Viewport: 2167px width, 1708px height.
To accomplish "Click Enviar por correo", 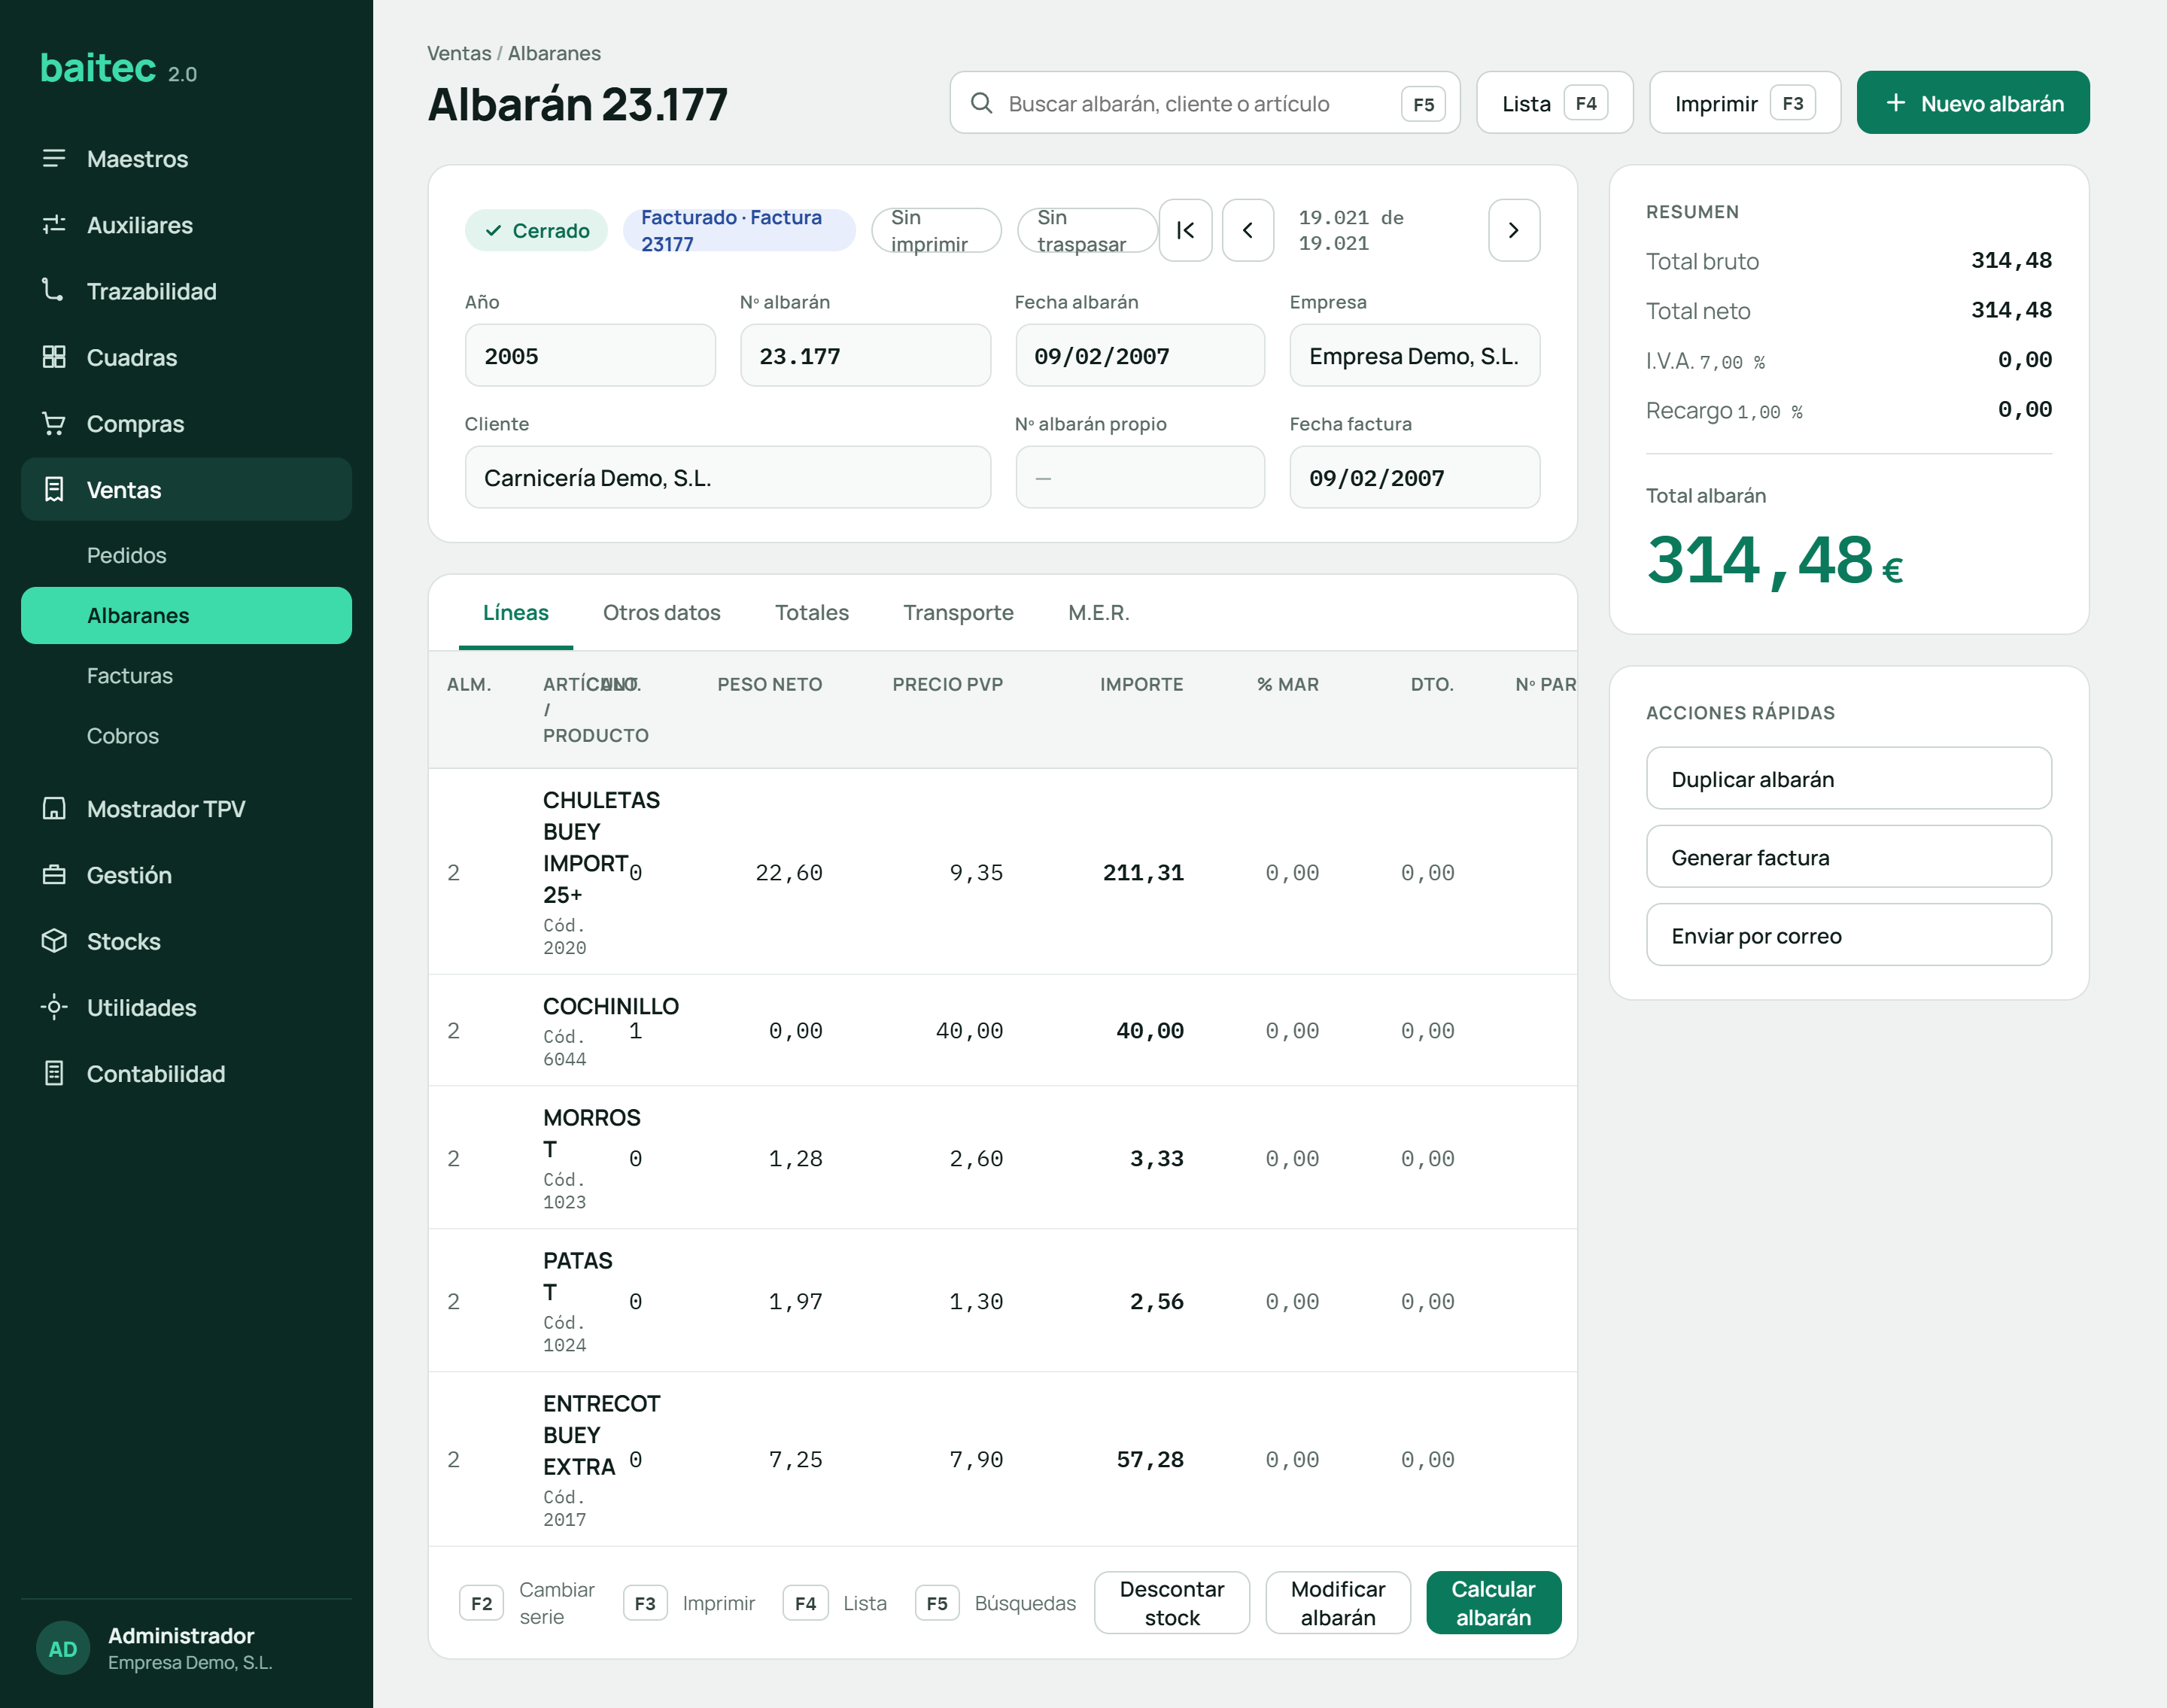I will pos(1849,934).
